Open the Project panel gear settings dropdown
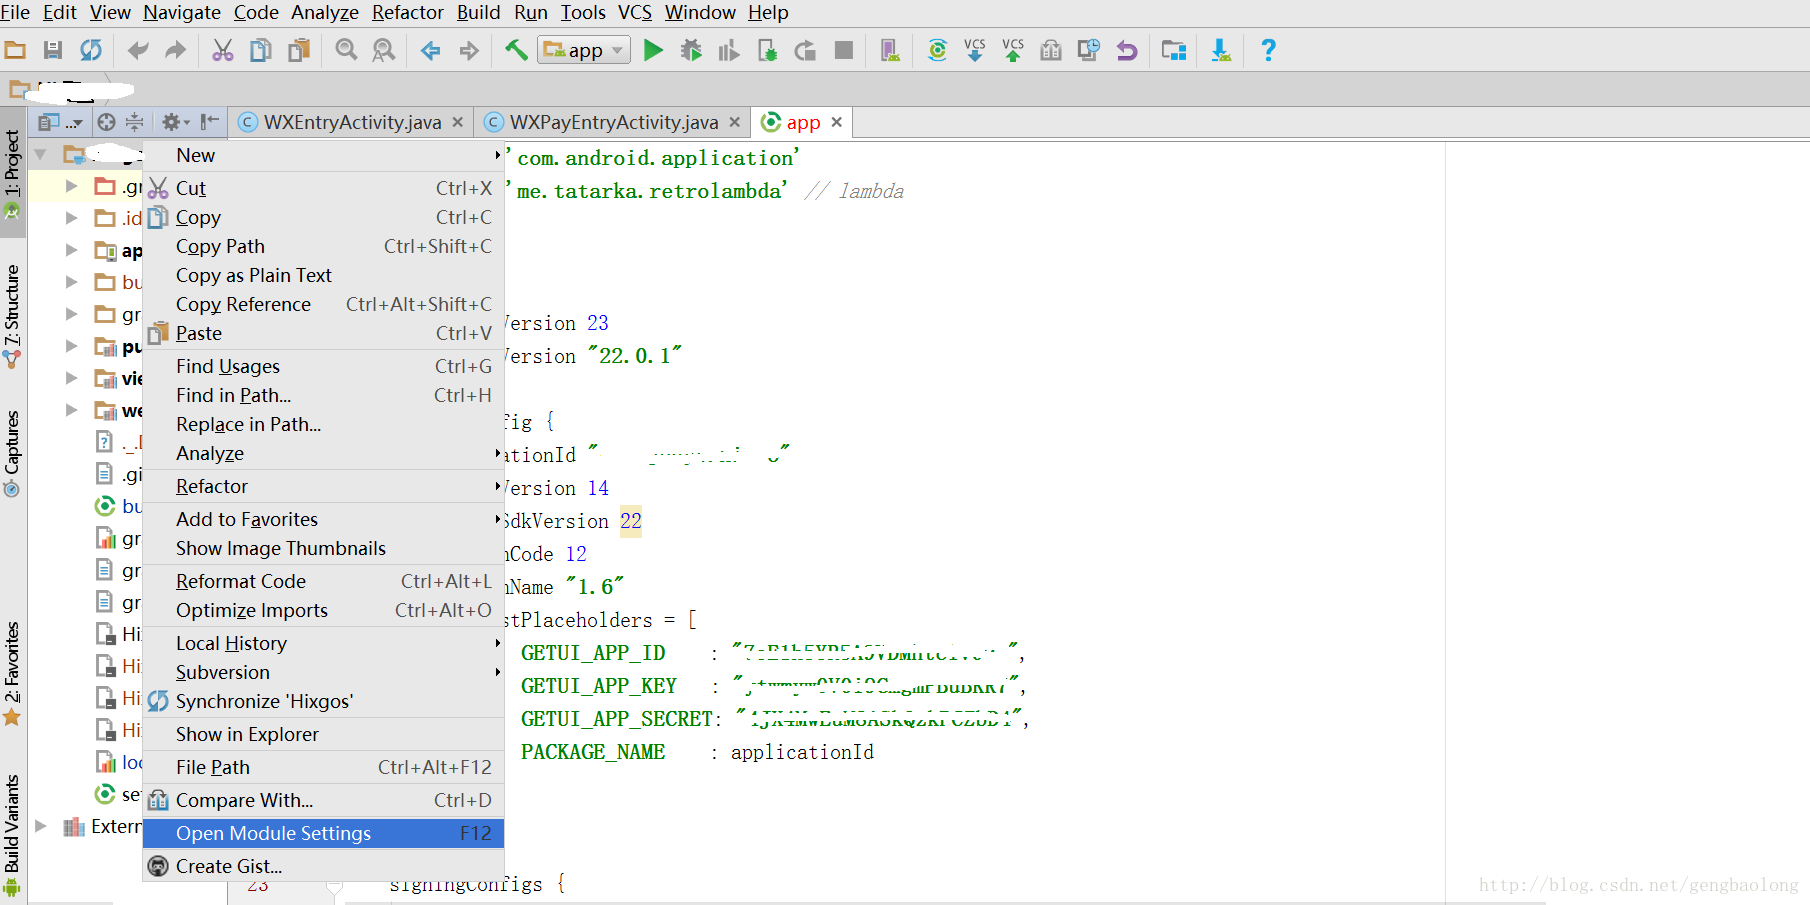This screenshot has width=1810, height=905. coord(175,122)
